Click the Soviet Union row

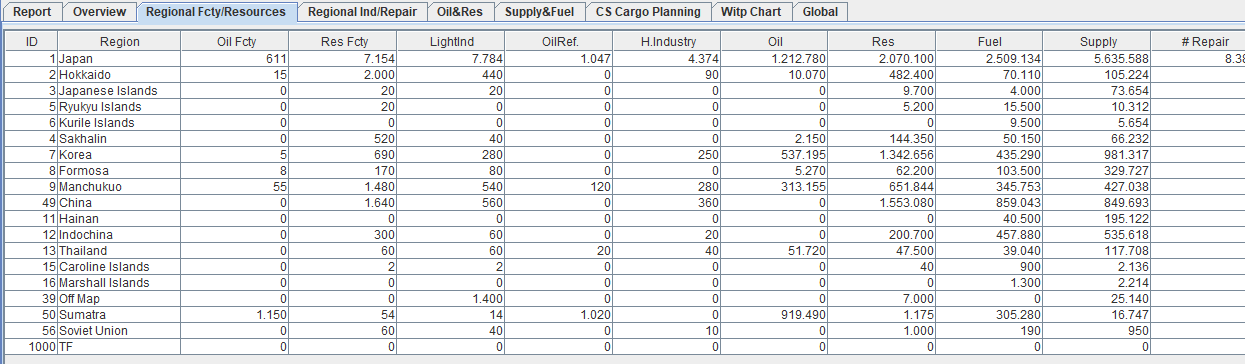[x=624, y=331]
